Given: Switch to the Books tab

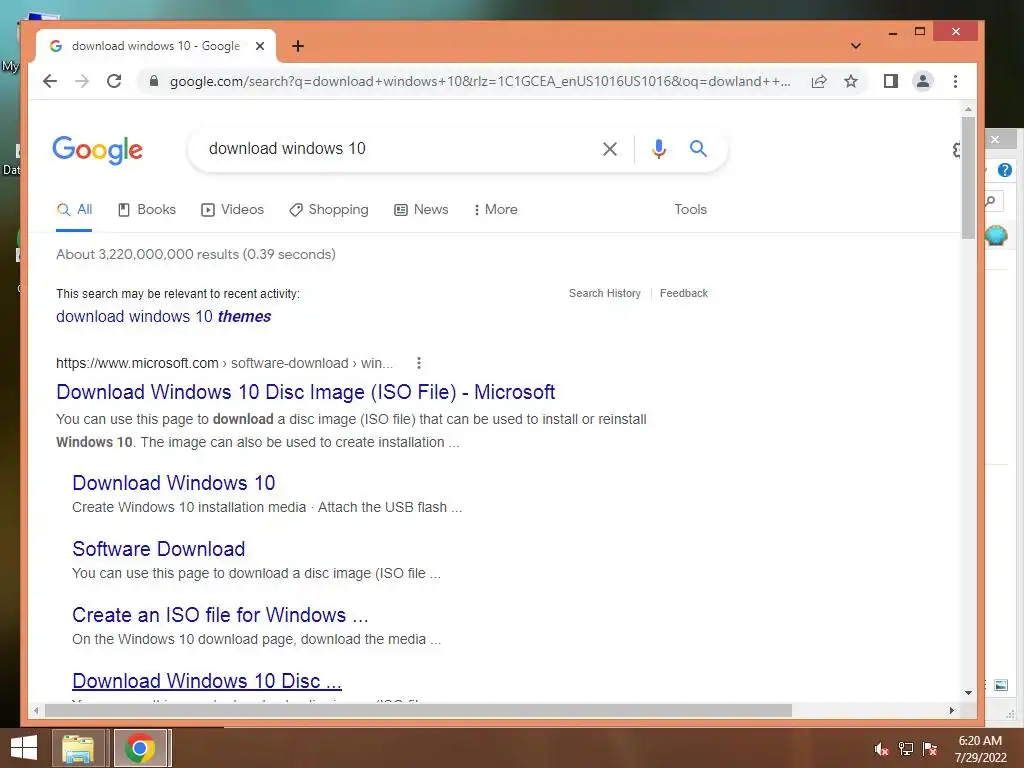Looking at the screenshot, I should (x=147, y=210).
